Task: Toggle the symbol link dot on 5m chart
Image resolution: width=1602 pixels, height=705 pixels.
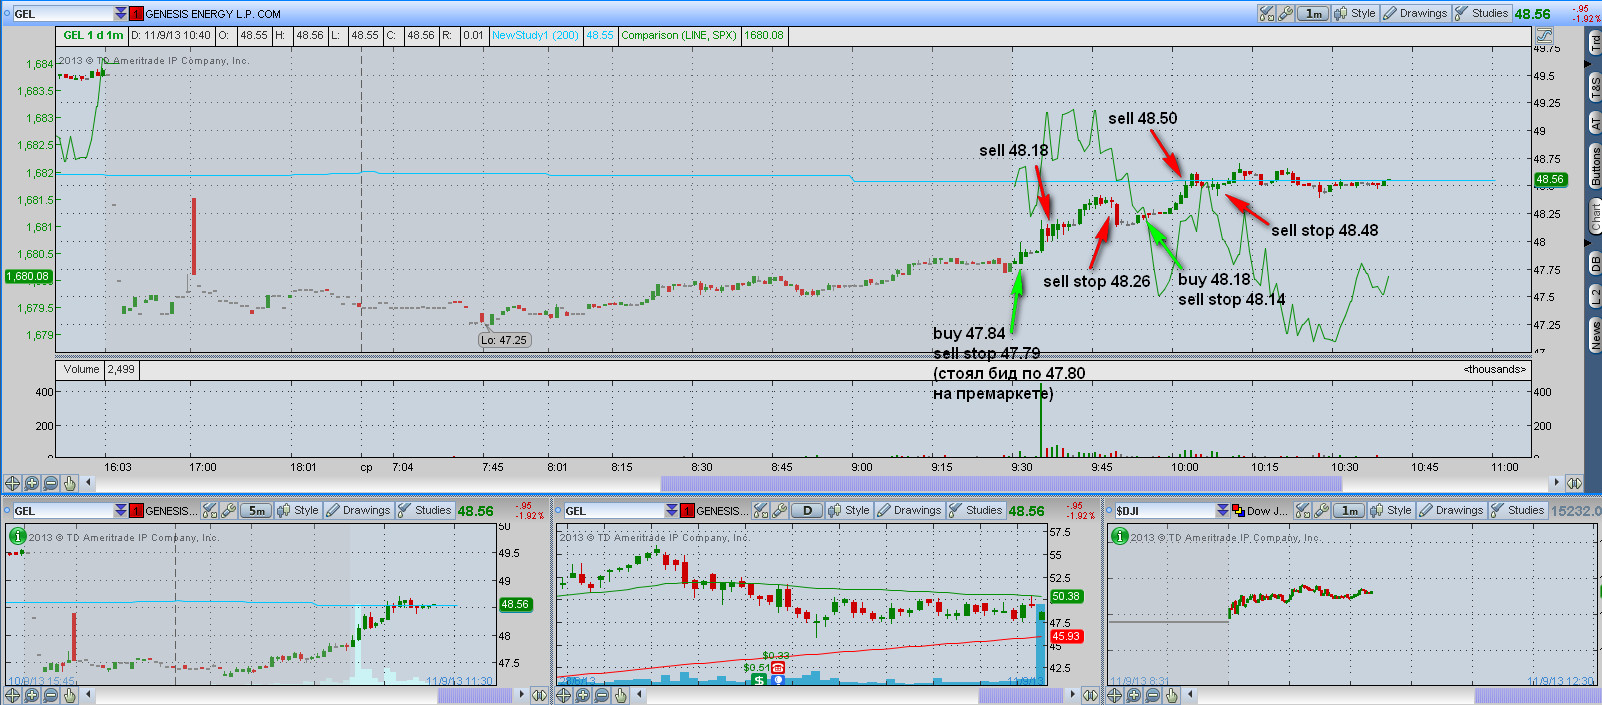Action: point(6,511)
